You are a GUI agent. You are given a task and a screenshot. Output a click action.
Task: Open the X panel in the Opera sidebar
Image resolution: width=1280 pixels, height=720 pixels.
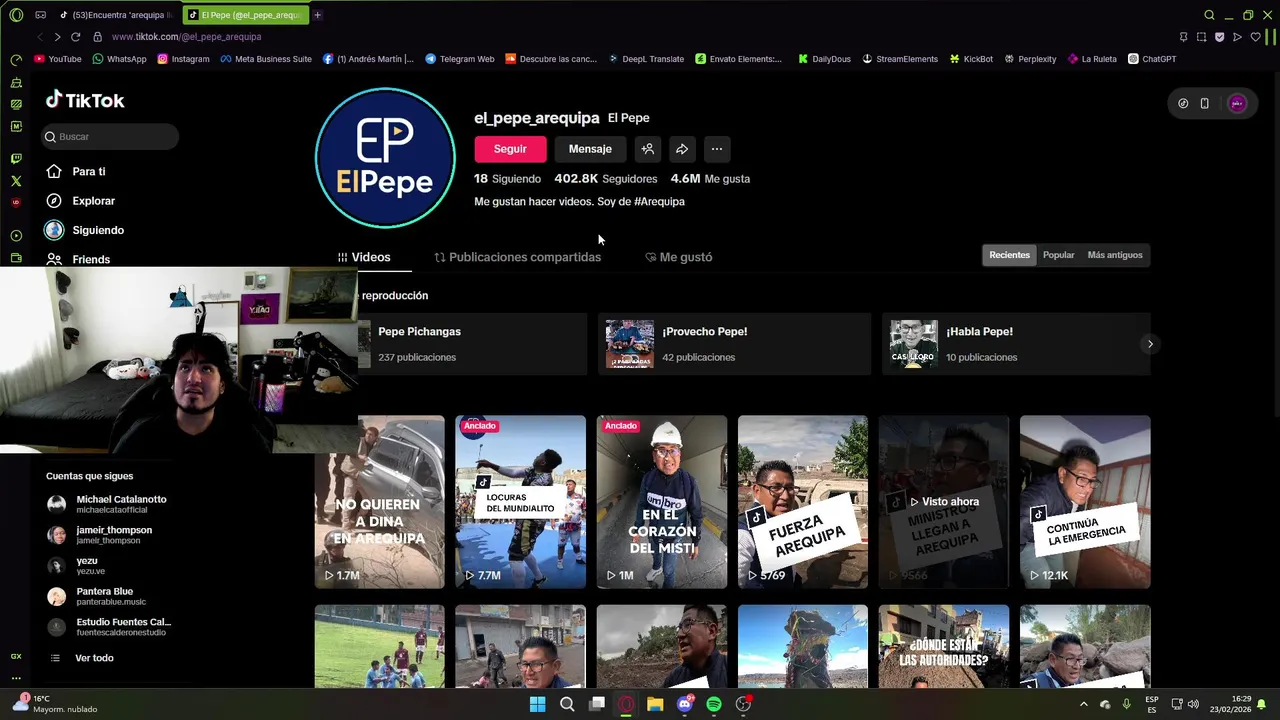(16, 181)
